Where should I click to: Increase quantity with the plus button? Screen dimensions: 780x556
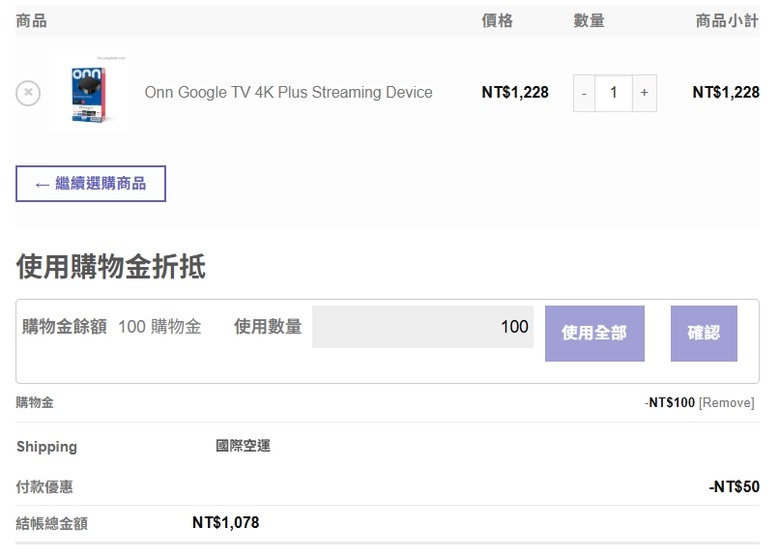(x=644, y=93)
